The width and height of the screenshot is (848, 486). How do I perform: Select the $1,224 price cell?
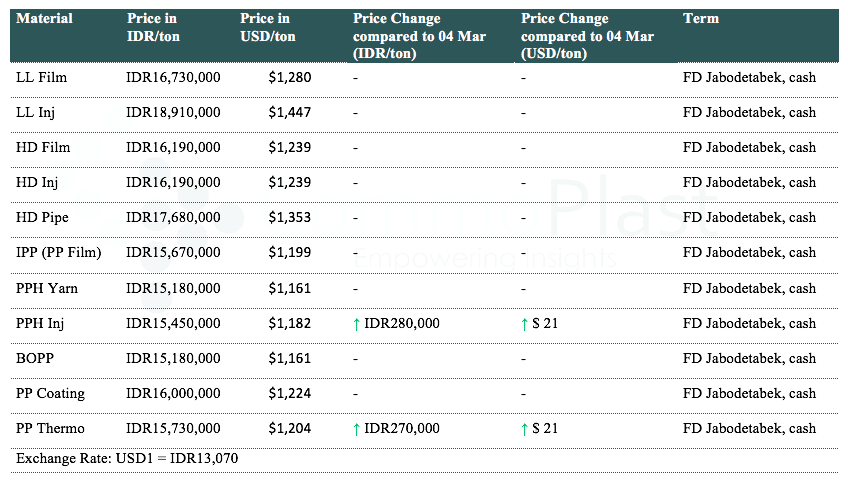[290, 393]
